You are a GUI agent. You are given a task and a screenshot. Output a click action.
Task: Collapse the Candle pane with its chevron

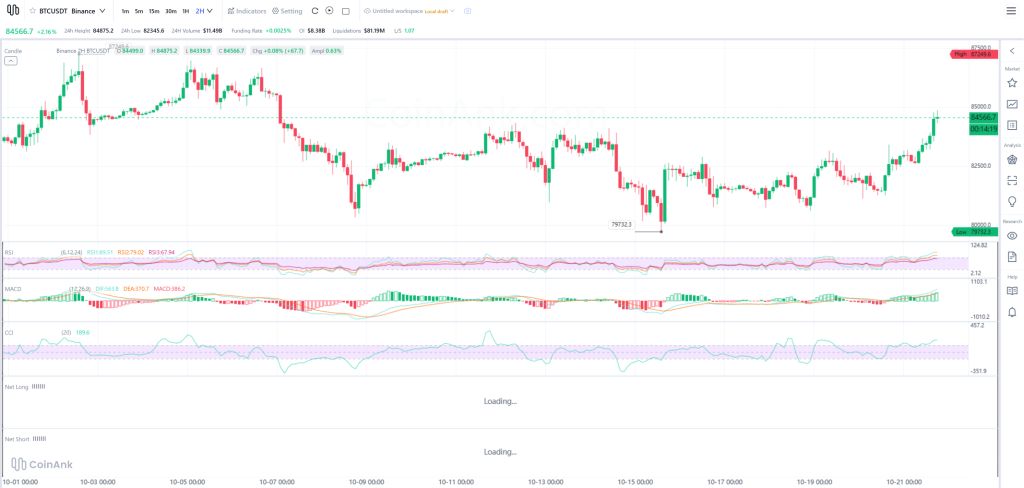click(10, 61)
